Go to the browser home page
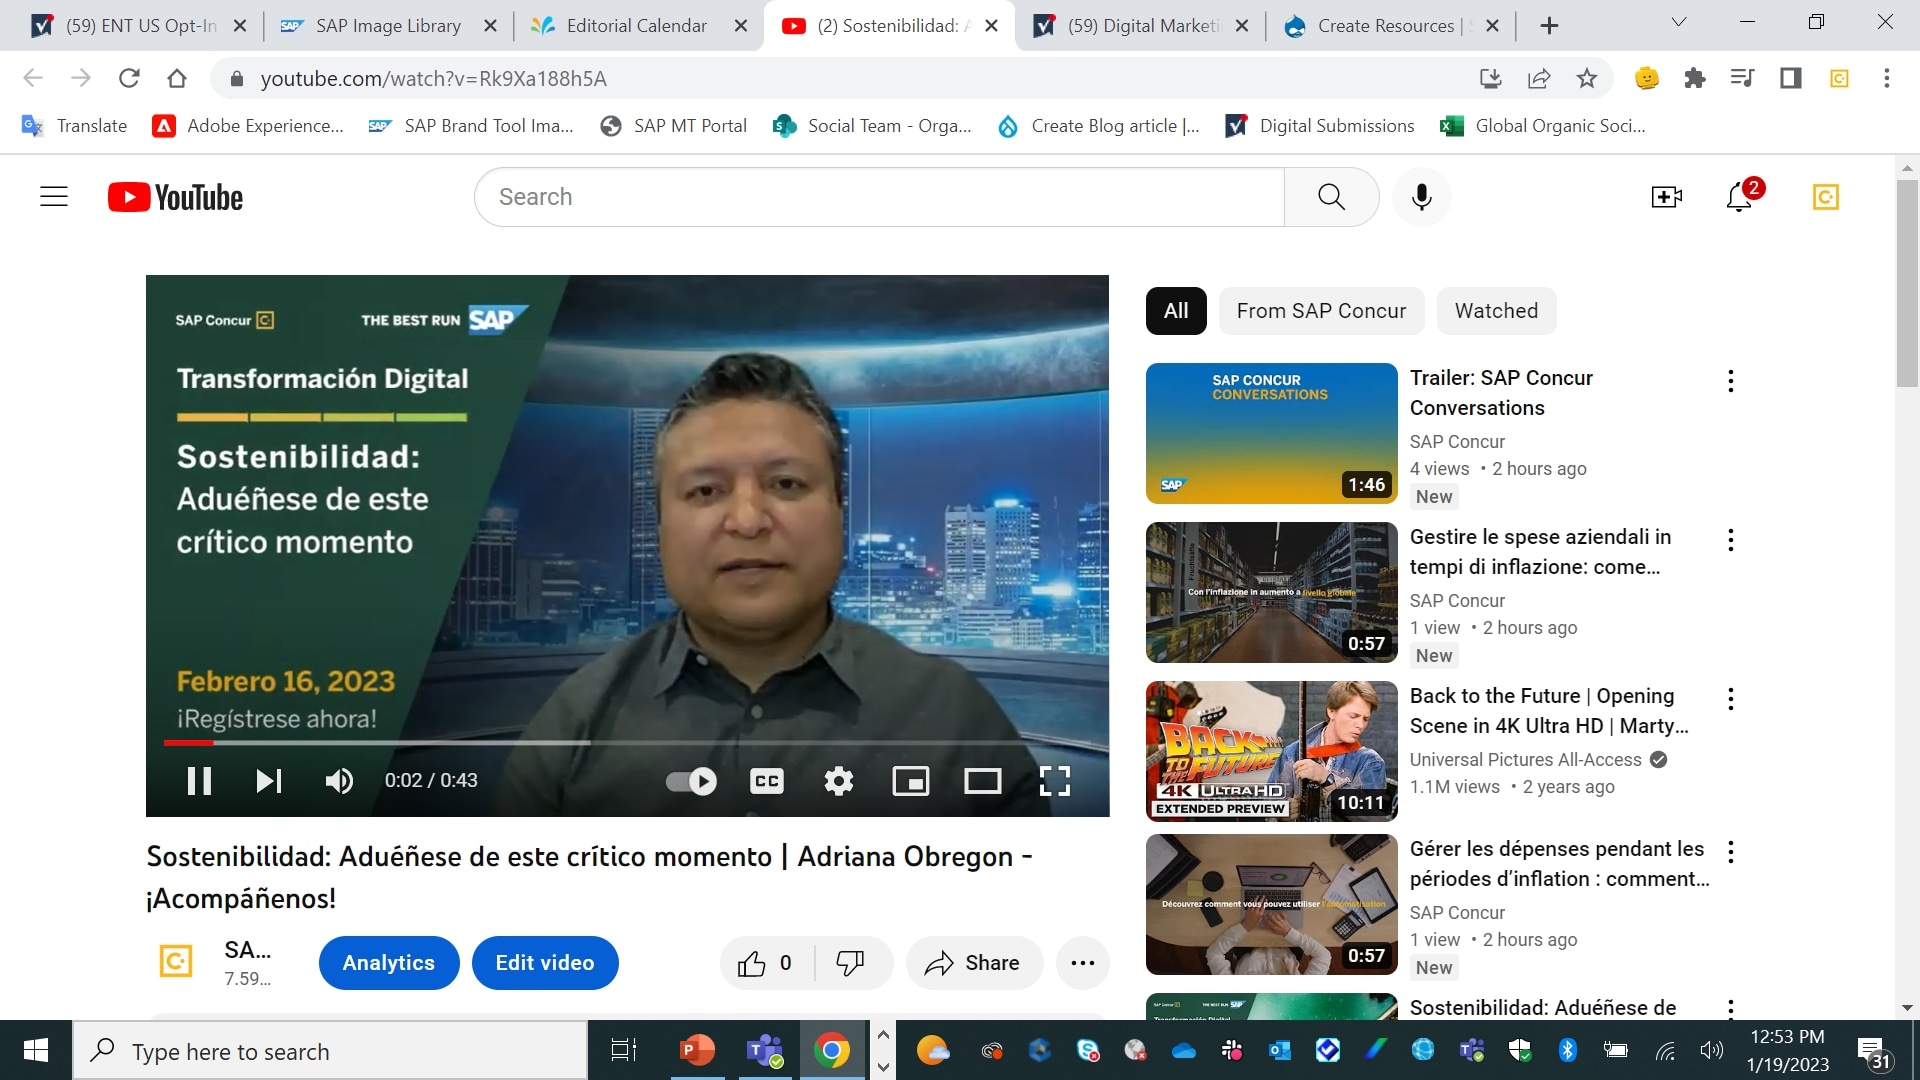 (177, 78)
